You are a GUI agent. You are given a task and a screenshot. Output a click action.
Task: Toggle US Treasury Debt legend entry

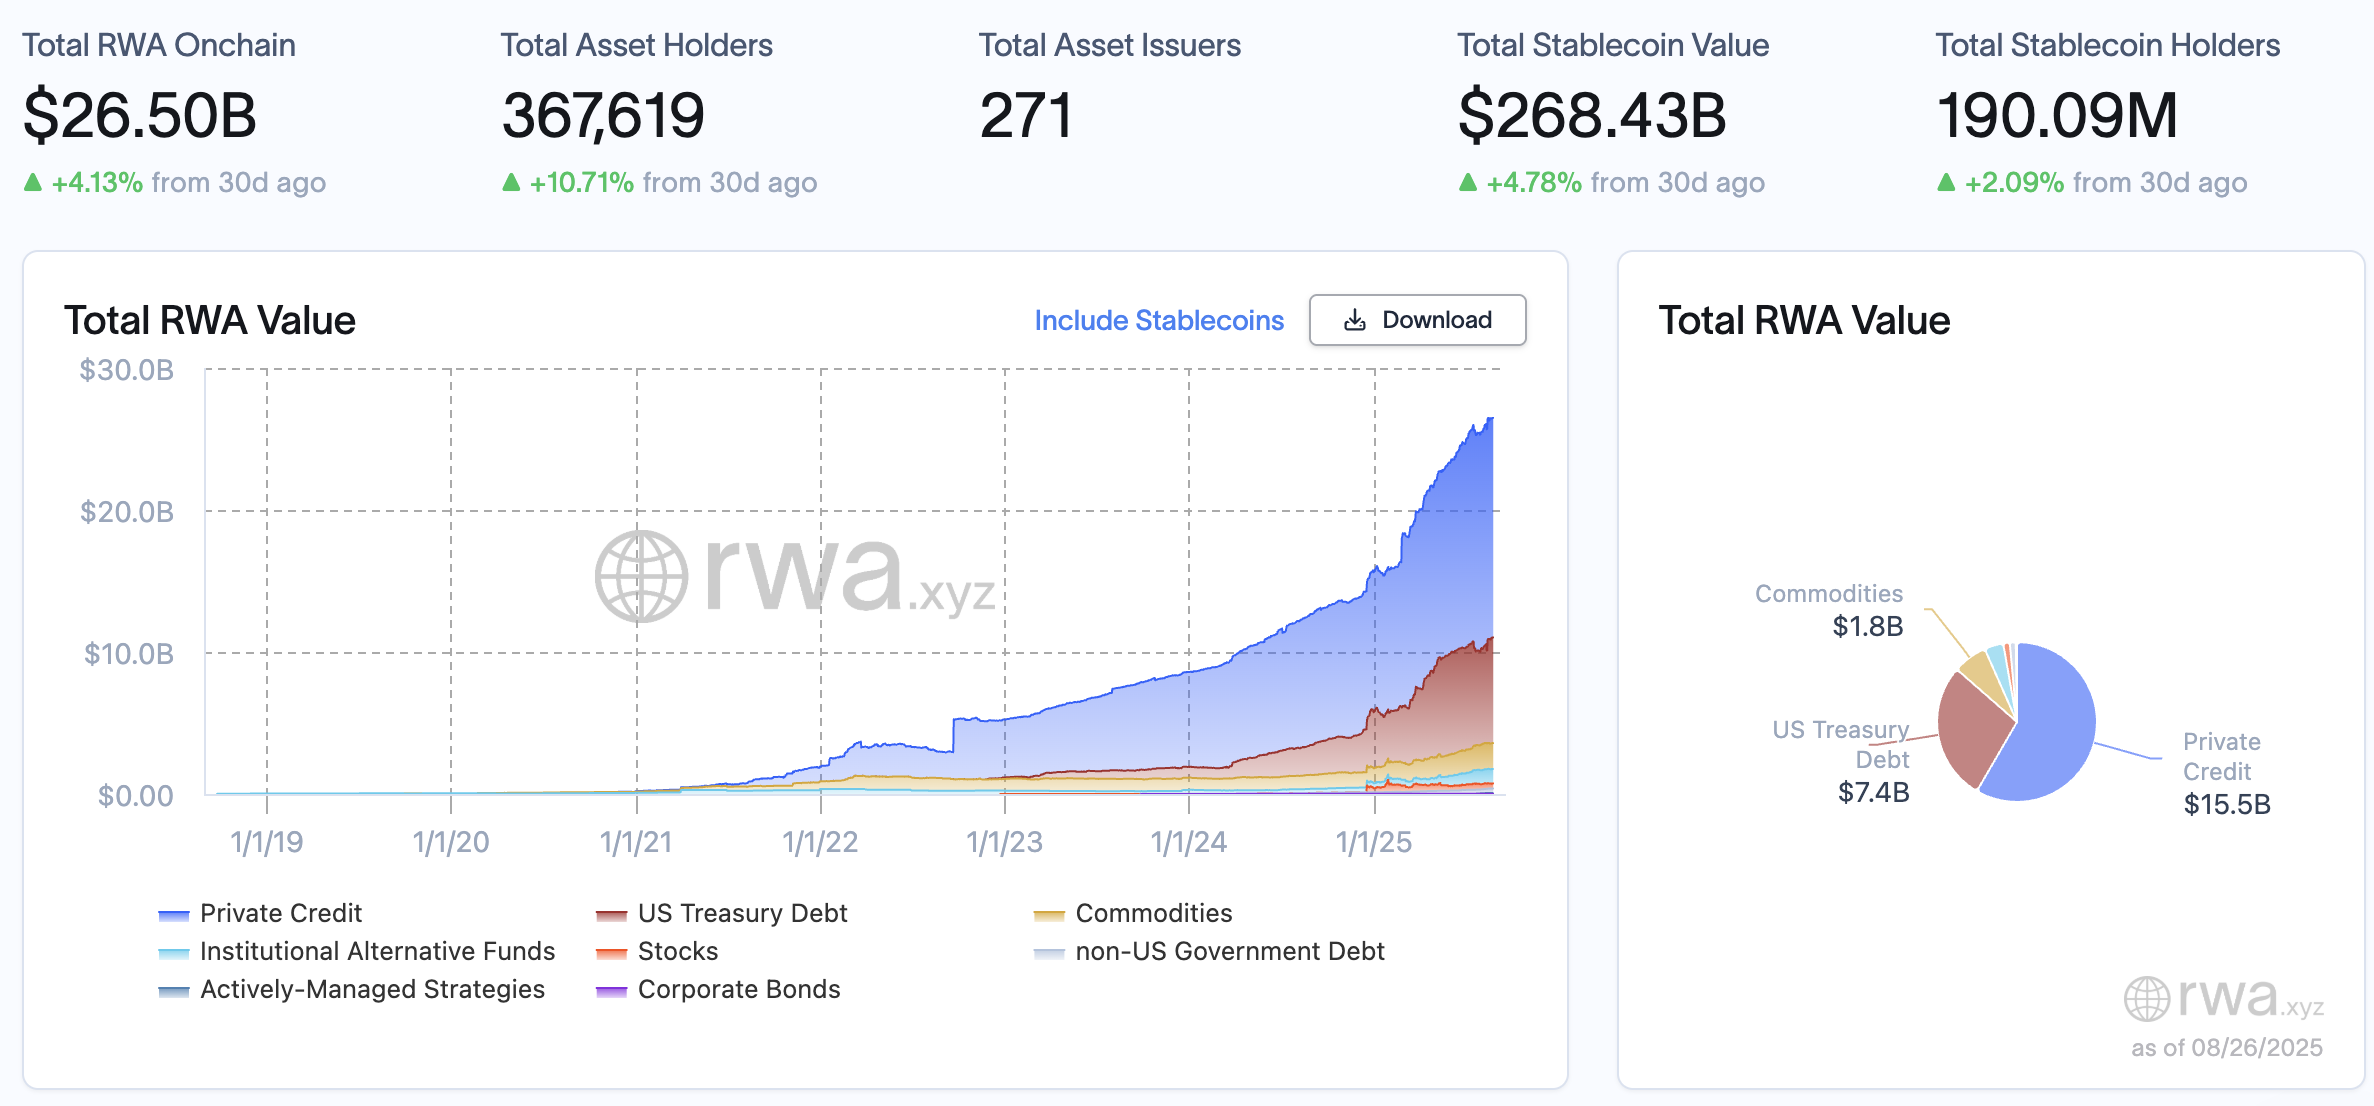tap(741, 913)
